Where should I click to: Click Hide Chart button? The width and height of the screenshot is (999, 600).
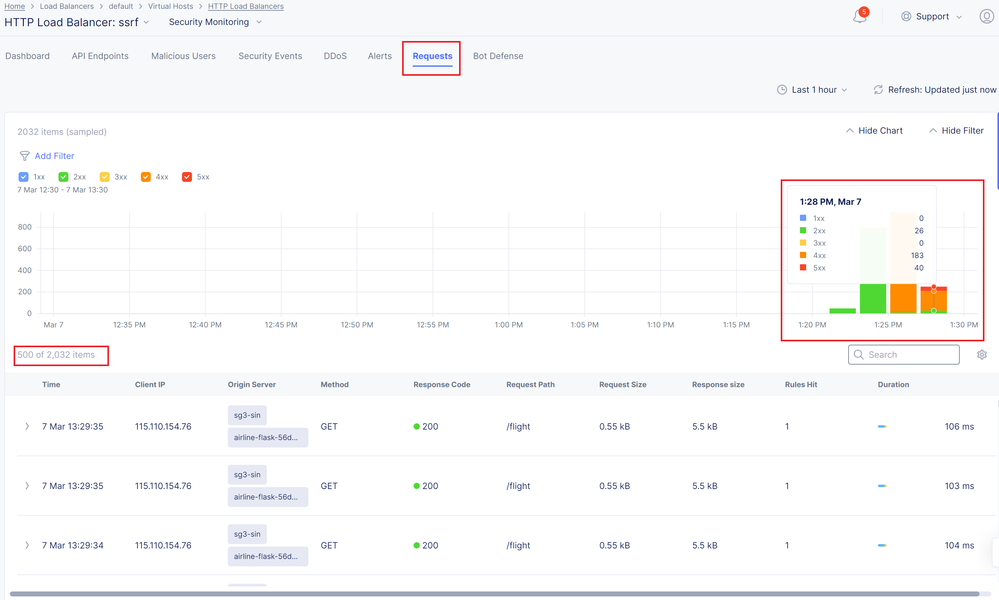tap(874, 131)
